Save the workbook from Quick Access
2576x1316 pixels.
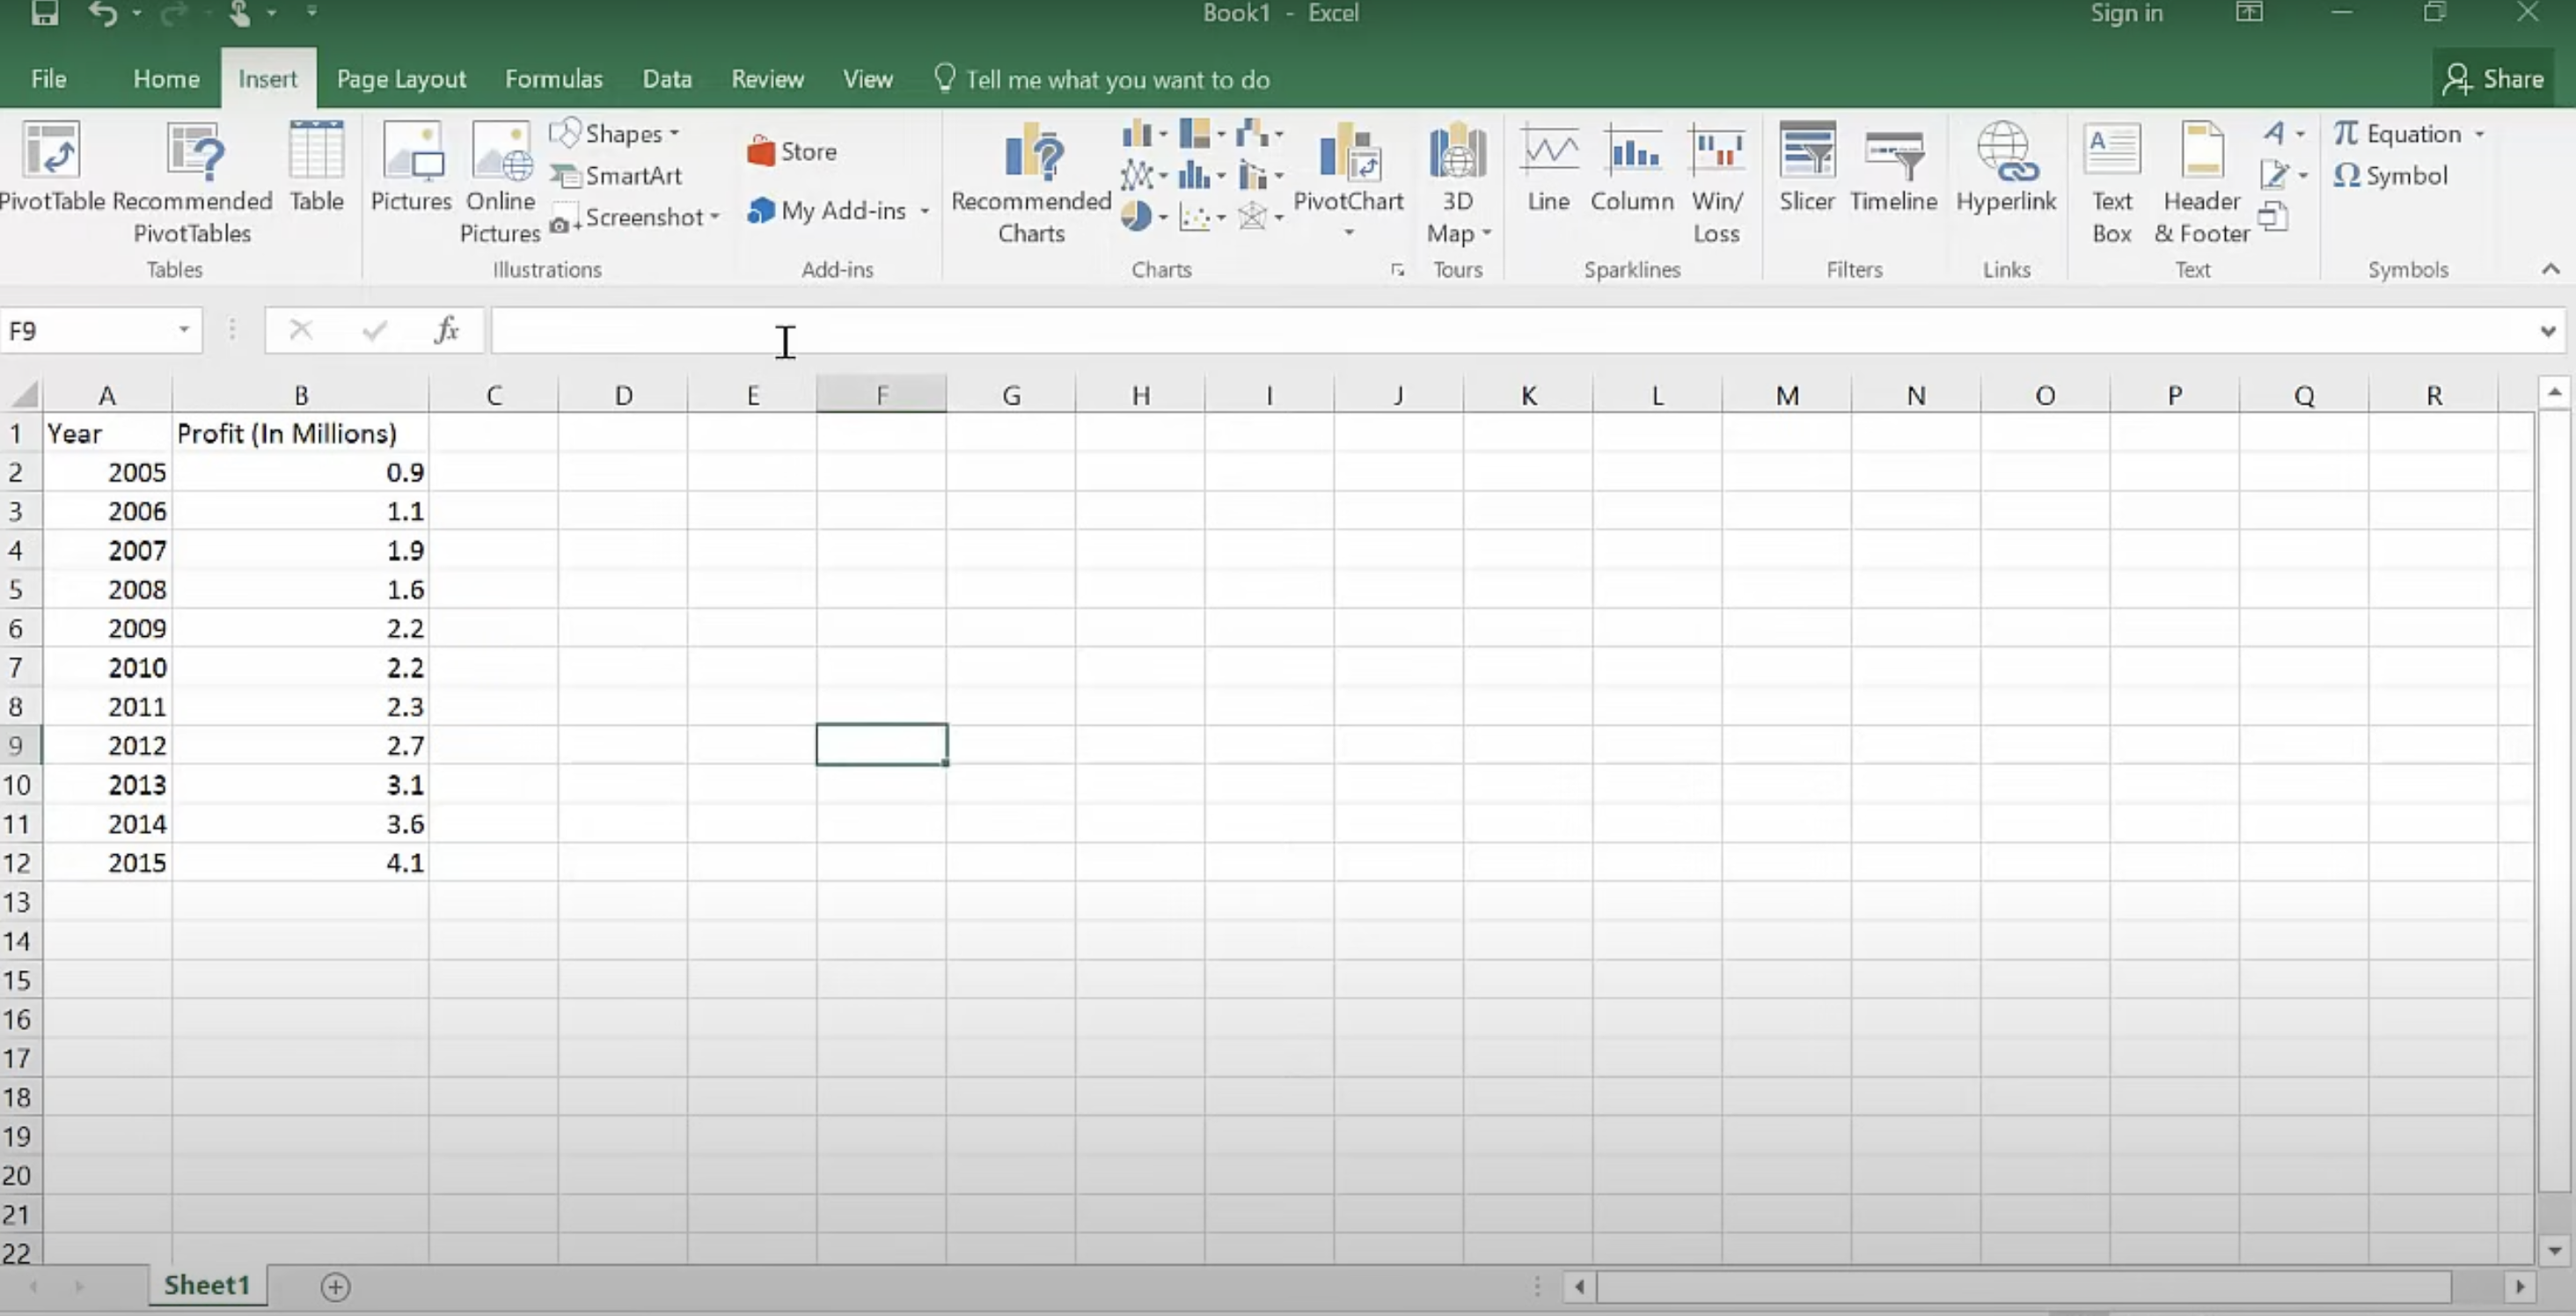click(x=44, y=13)
